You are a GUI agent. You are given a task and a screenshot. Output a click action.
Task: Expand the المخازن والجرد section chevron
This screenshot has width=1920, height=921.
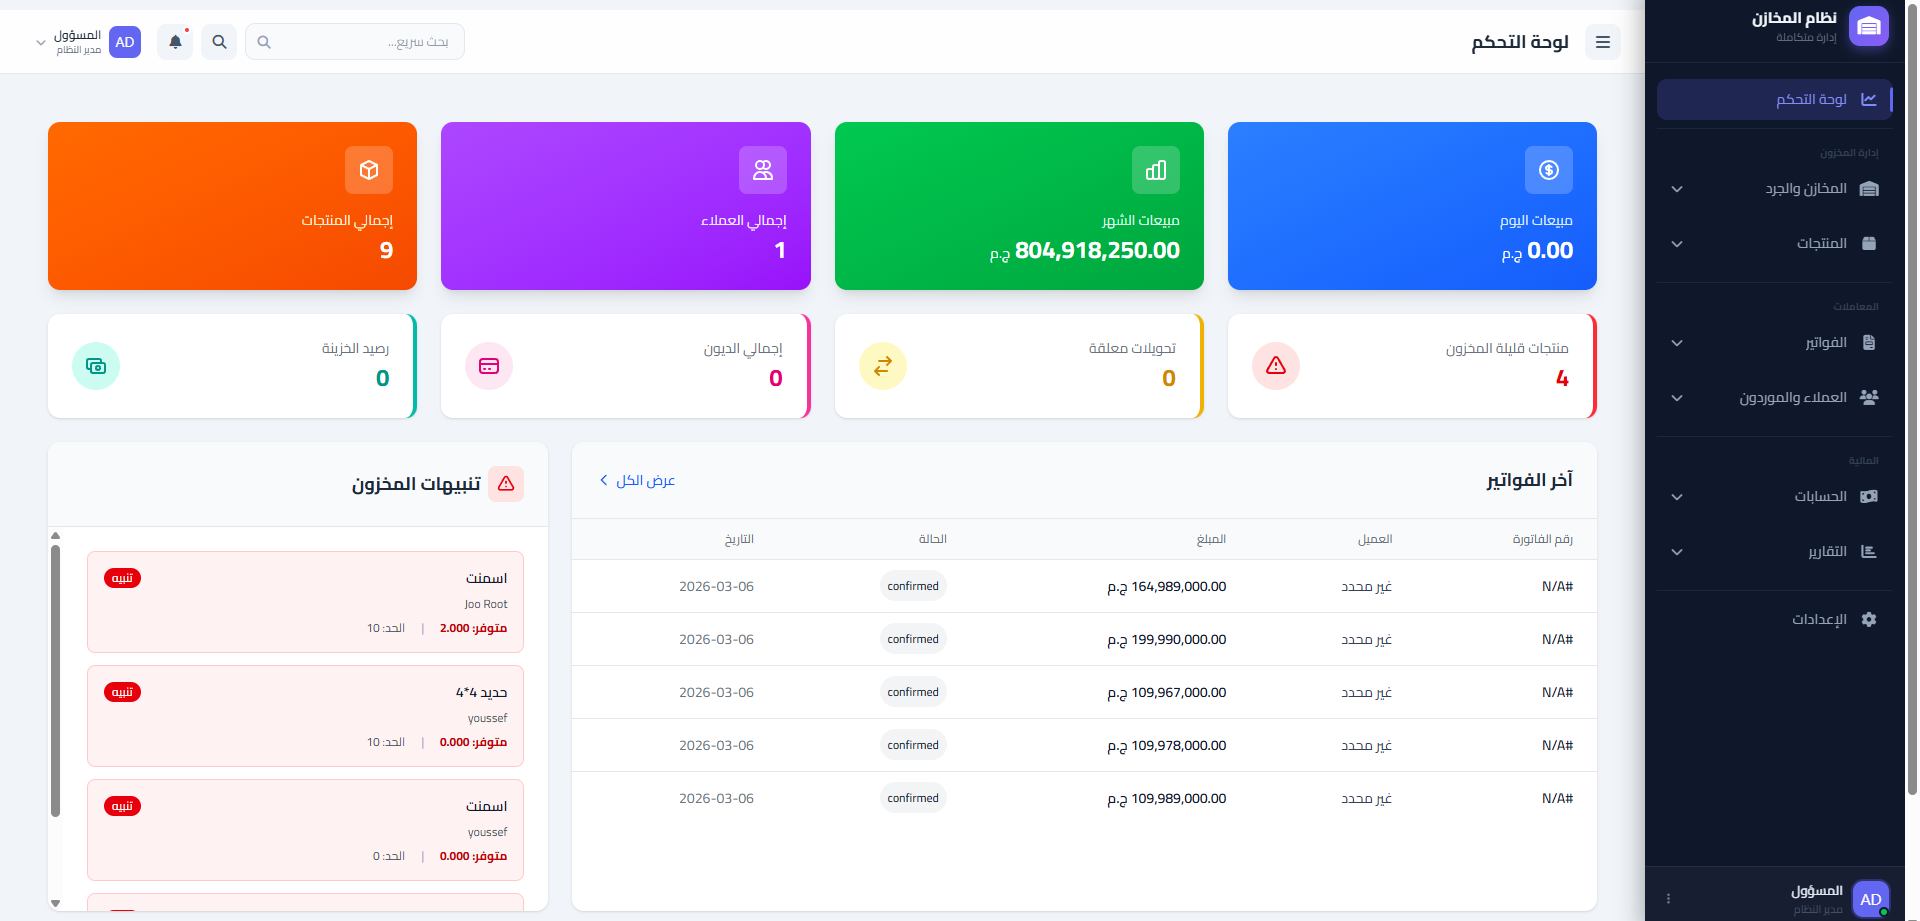tap(1677, 189)
